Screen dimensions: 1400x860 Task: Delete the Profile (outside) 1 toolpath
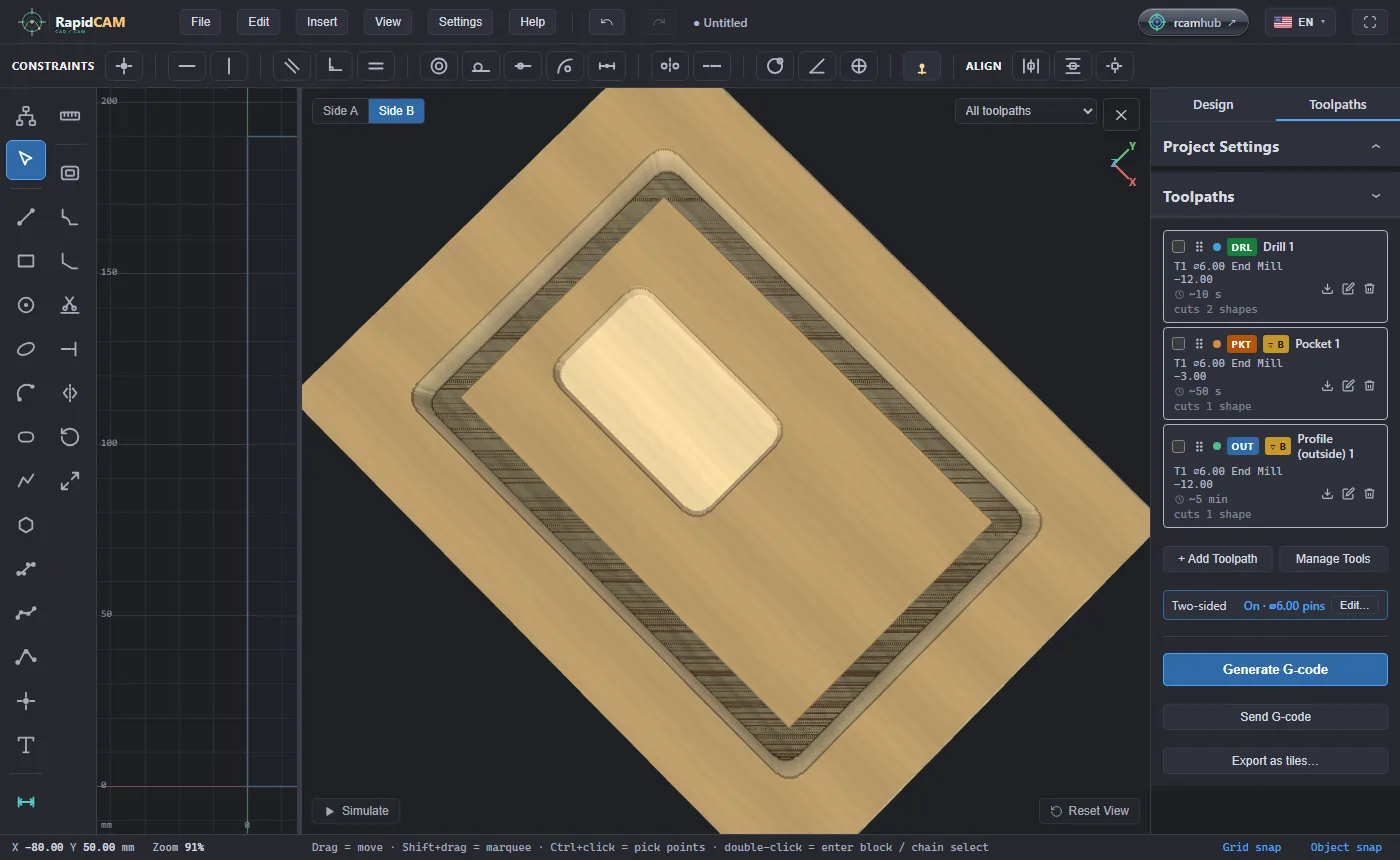coord(1369,493)
